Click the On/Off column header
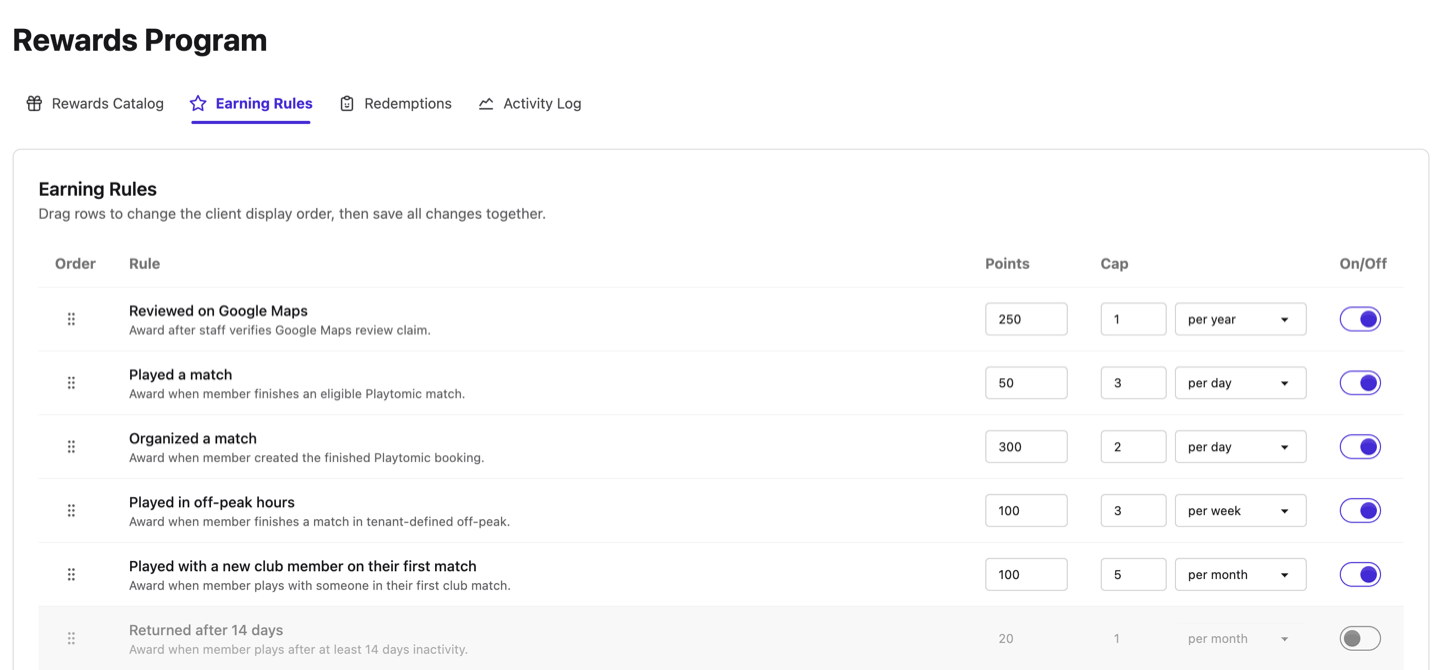The image size is (1440, 670). pyautogui.click(x=1363, y=264)
